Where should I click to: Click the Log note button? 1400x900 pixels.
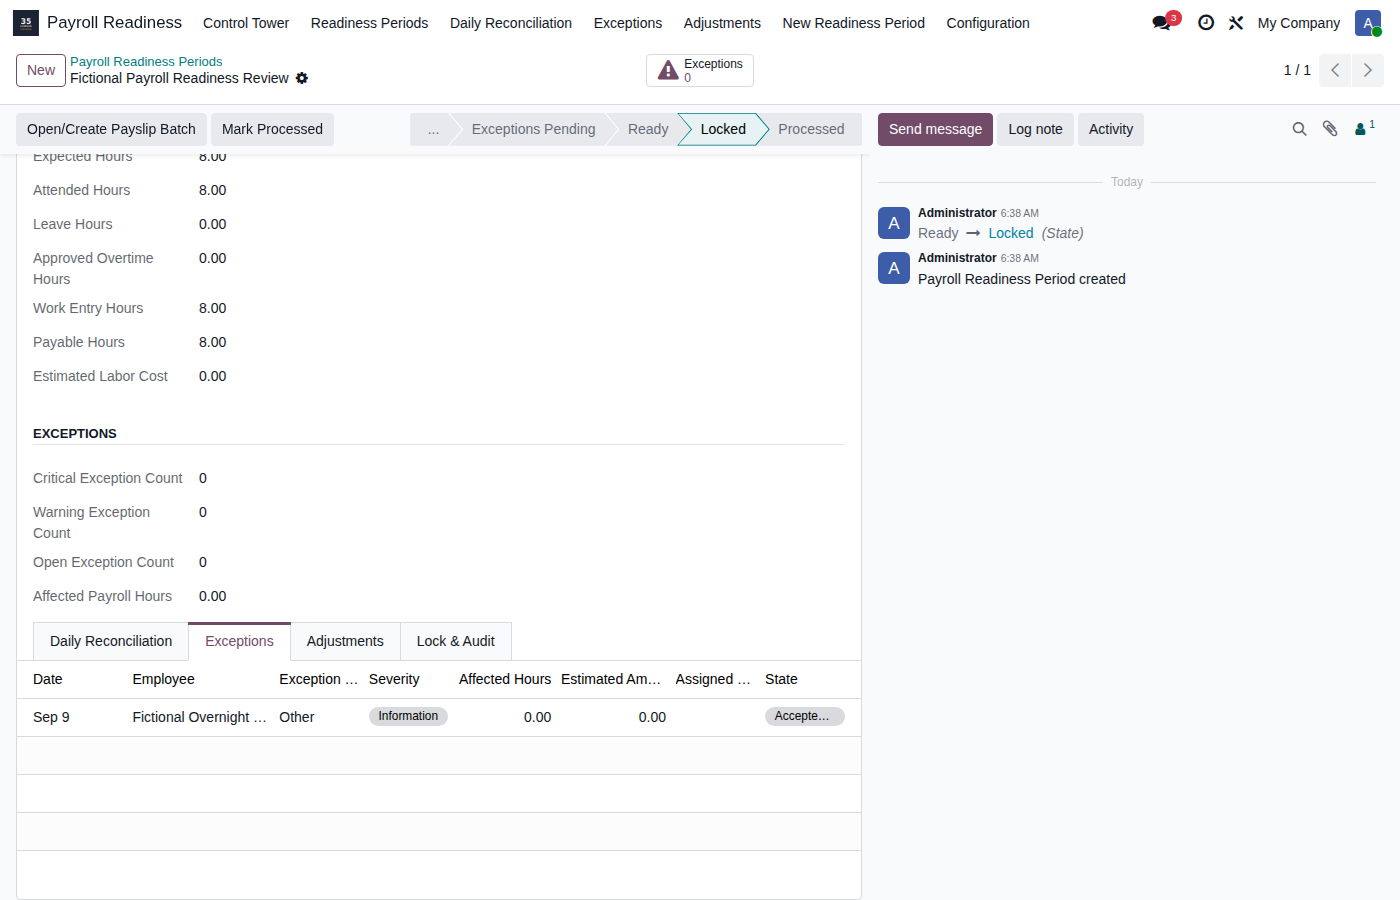point(1035,129)
